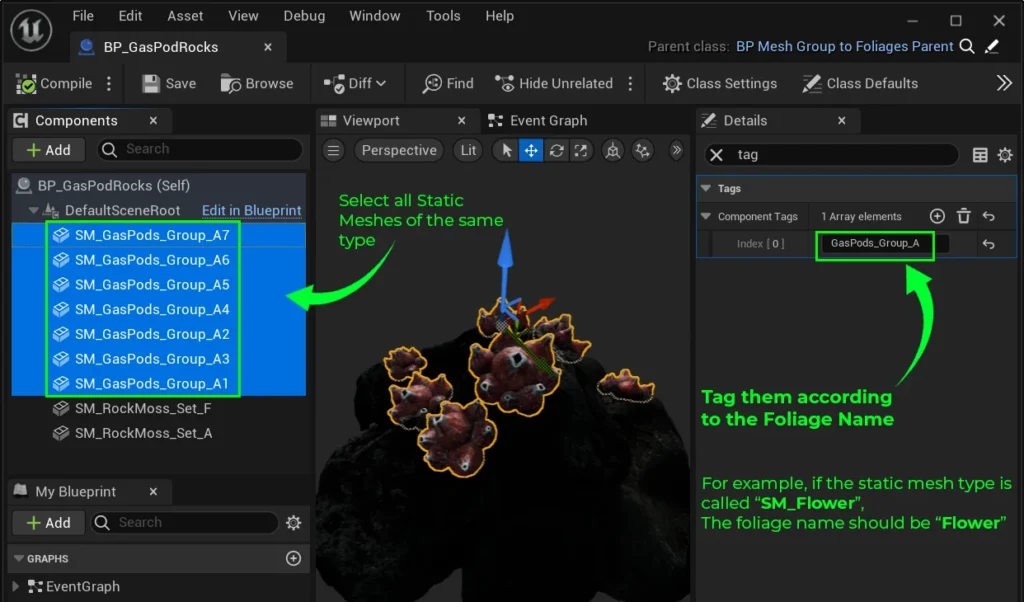Collapse the Component Tags array

[705, 216]
